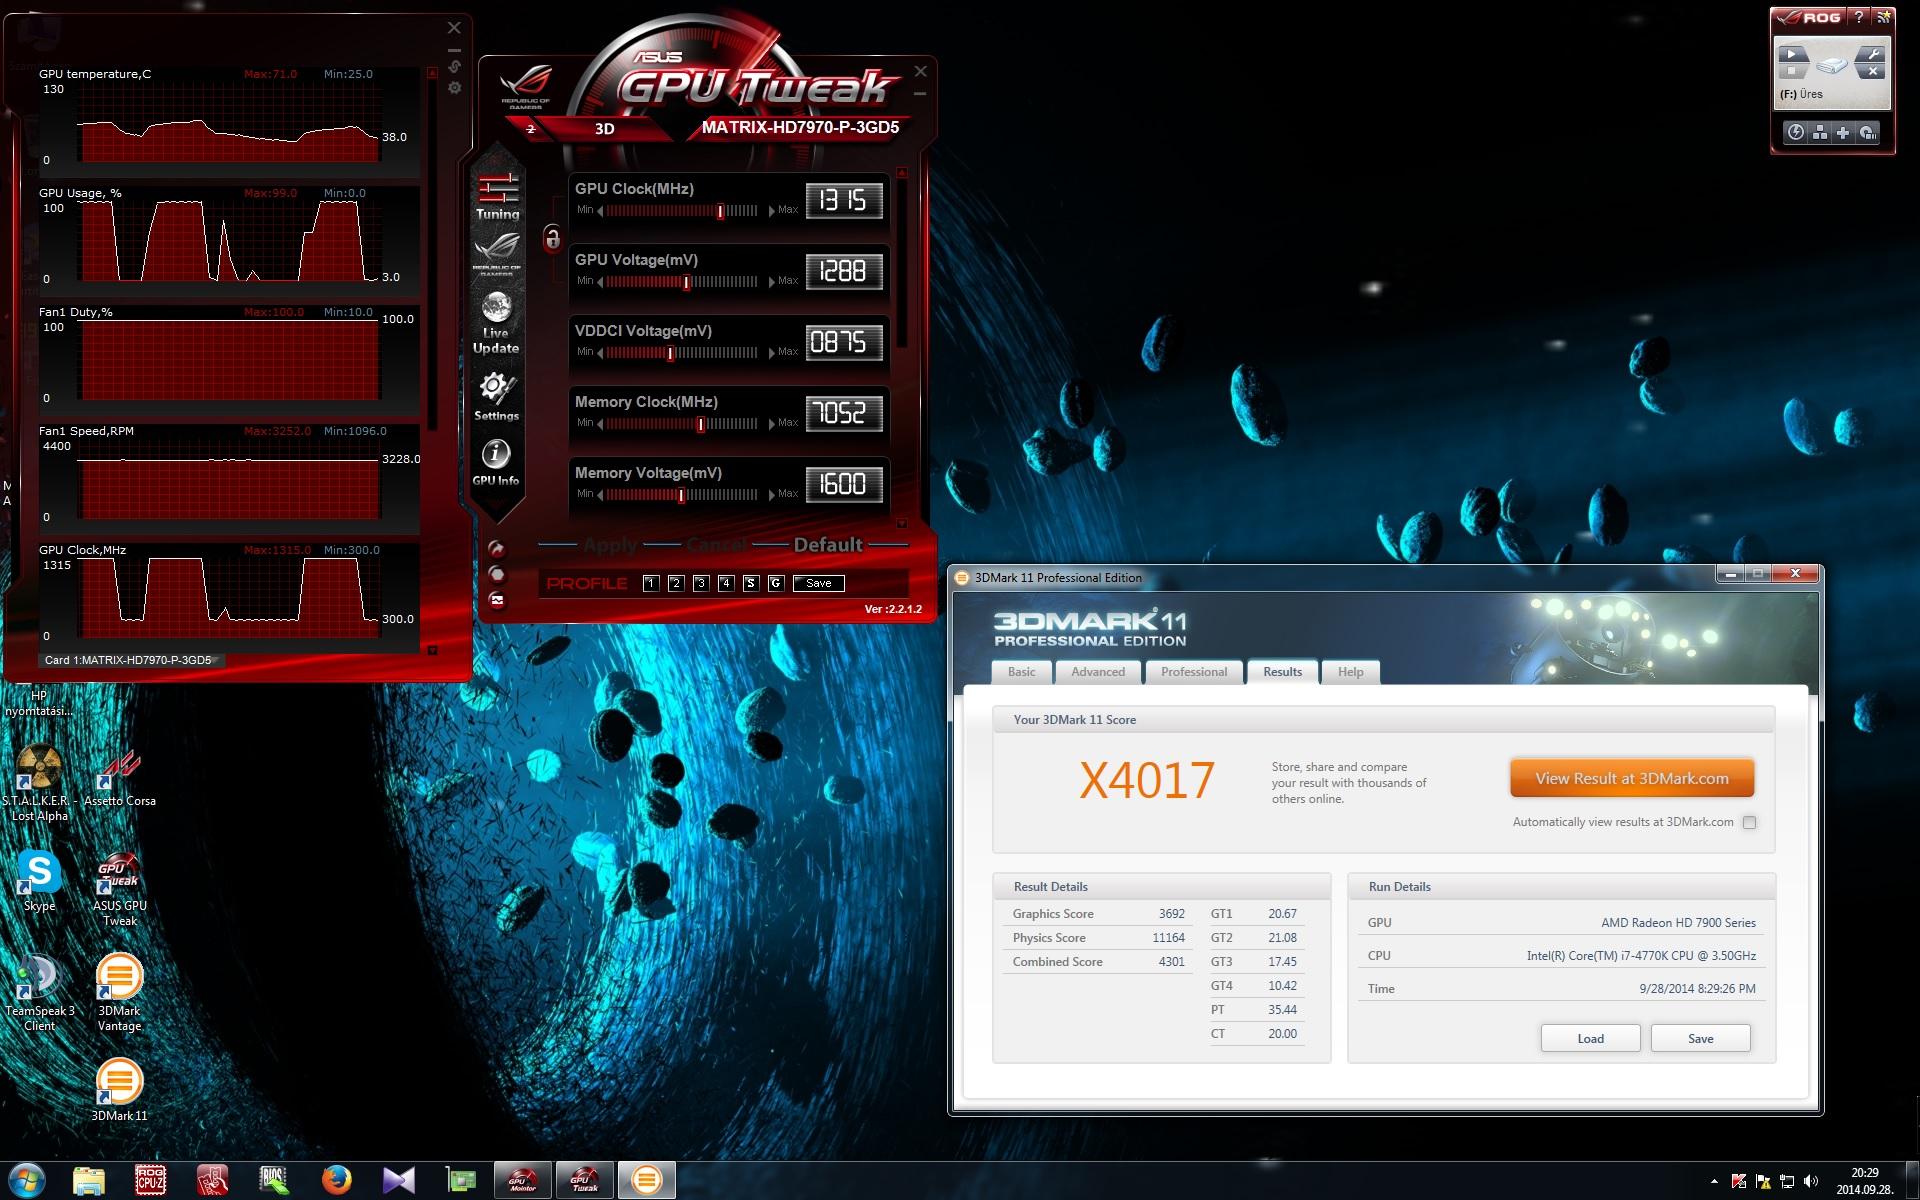Open the card selector dropdown in GPU monitor
Screen dimensions: 1920x1200
tap(132, 660)
